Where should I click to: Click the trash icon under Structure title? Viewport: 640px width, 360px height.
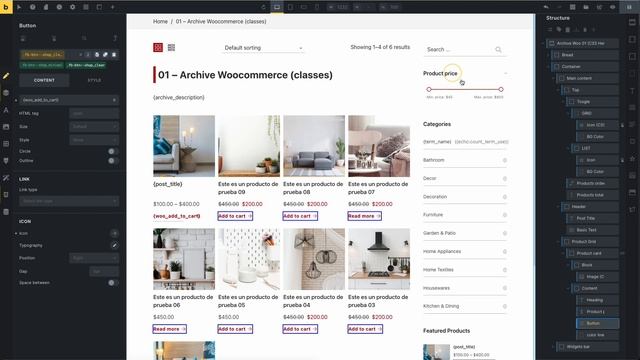pos(567,30)
